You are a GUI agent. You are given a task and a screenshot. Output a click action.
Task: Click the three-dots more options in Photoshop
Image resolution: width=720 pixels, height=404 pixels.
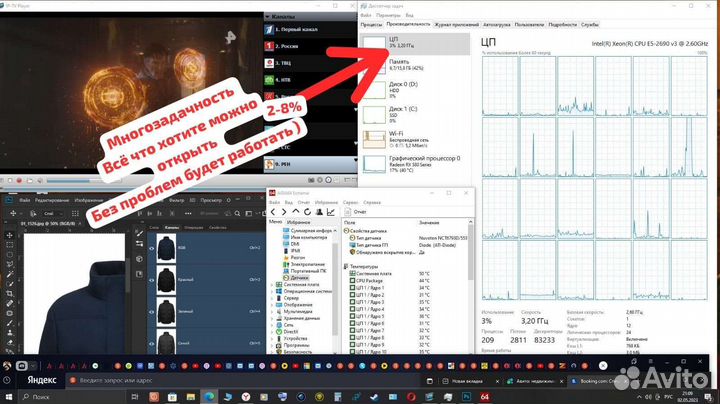(x=188, y=213)
